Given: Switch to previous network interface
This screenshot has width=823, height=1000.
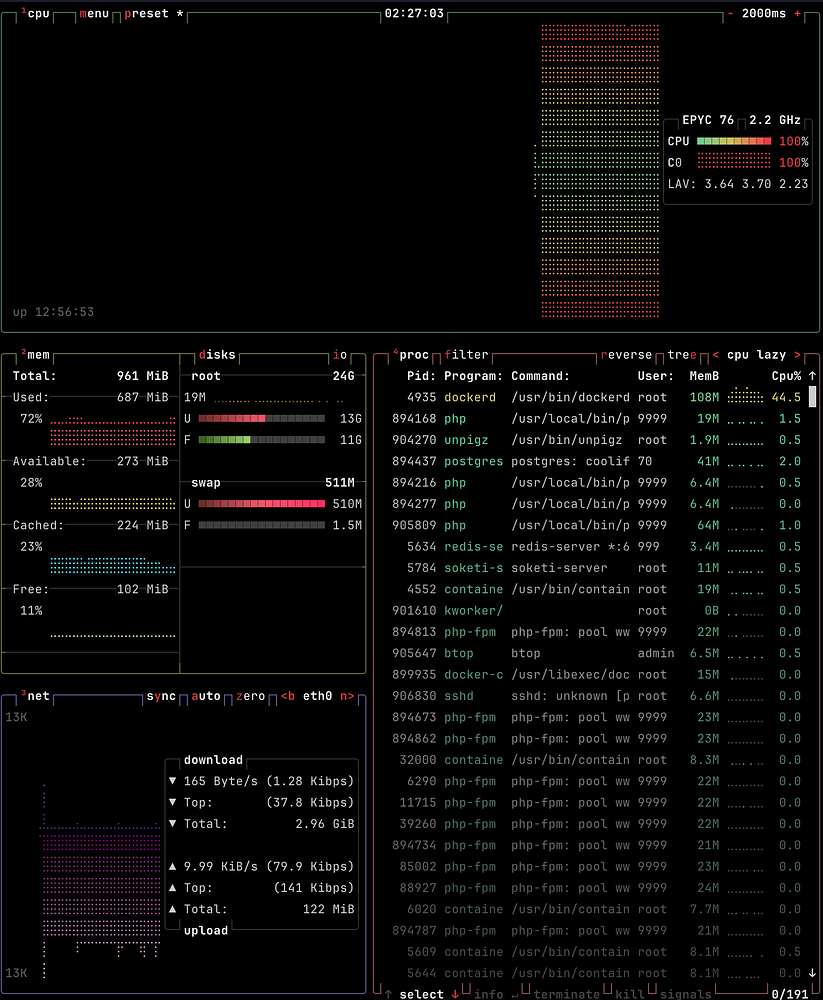Looking at the screenshot, I should [288, 696].
